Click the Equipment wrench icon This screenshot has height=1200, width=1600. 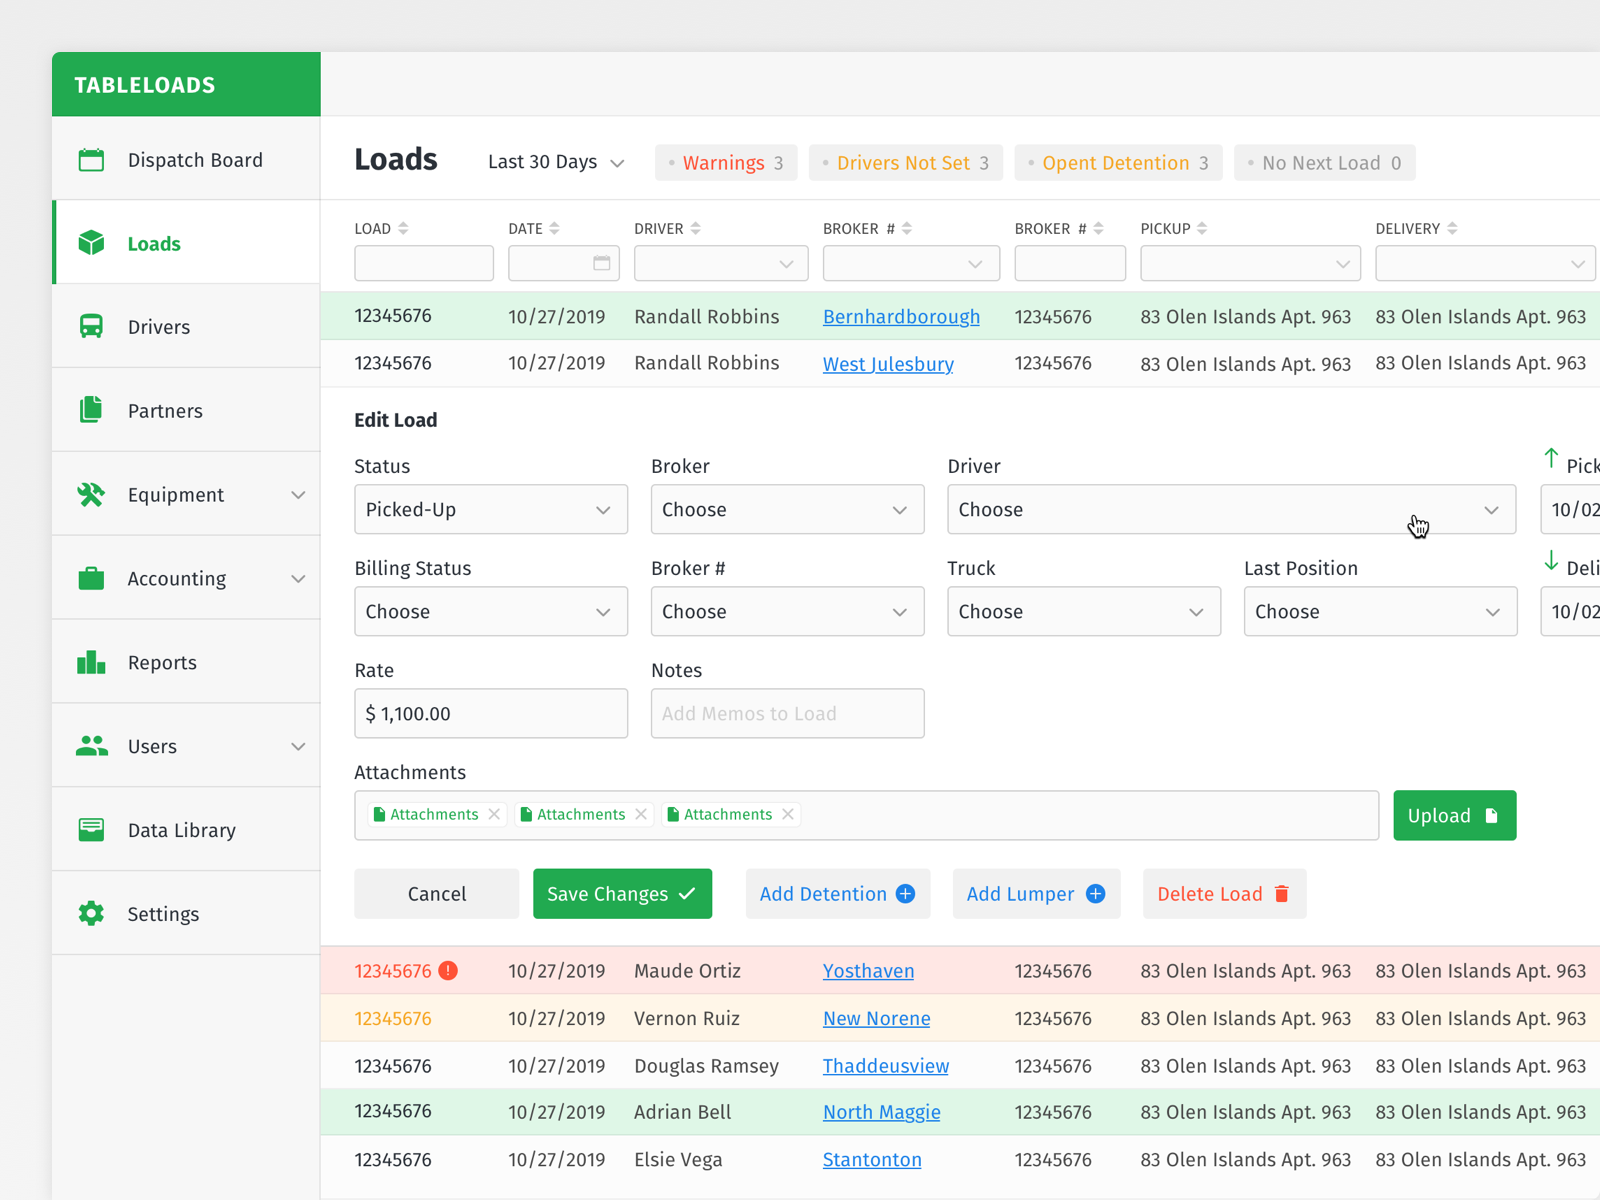tap(91, 494)
